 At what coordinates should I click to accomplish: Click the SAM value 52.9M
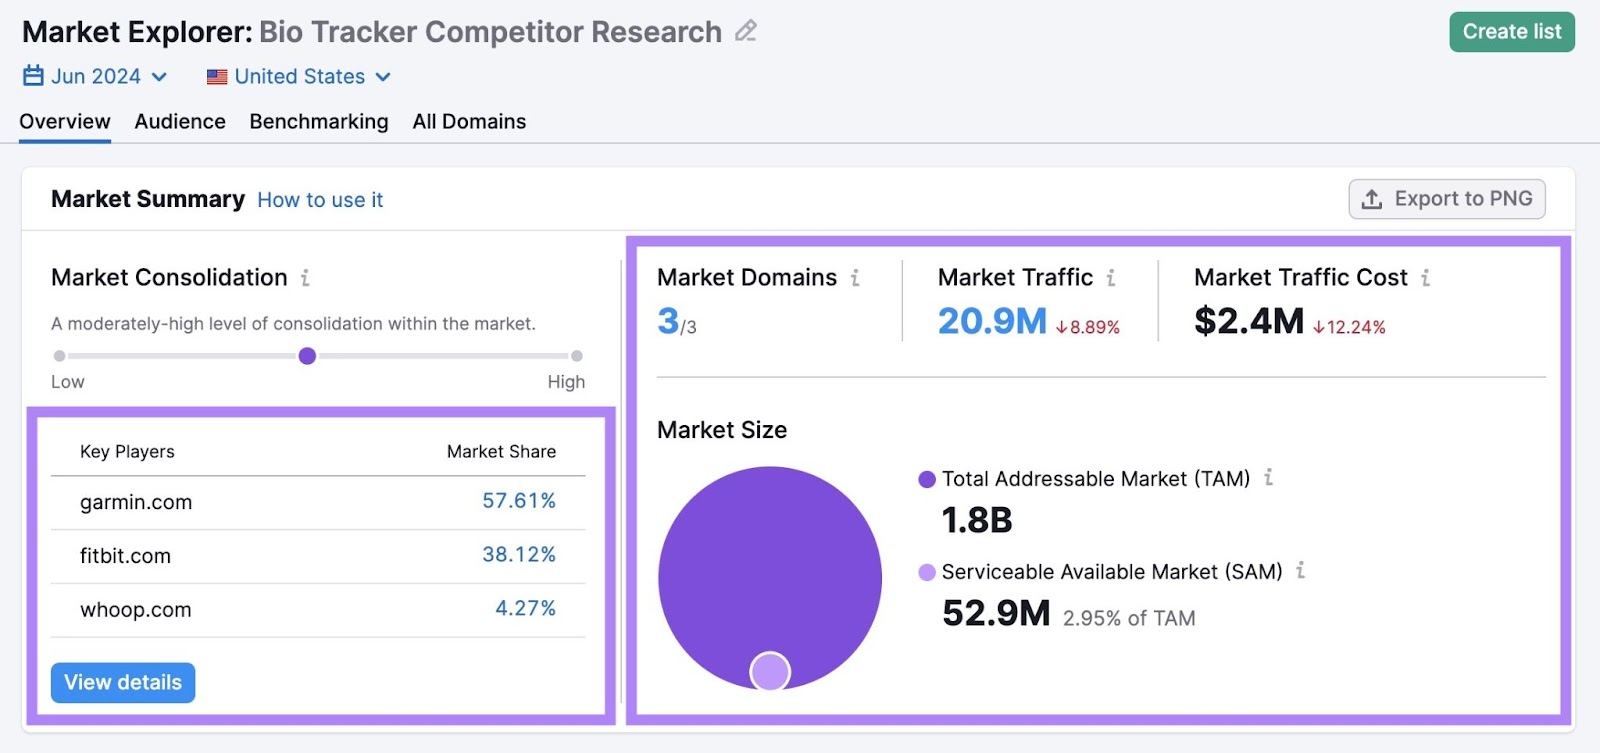[996, 613]
